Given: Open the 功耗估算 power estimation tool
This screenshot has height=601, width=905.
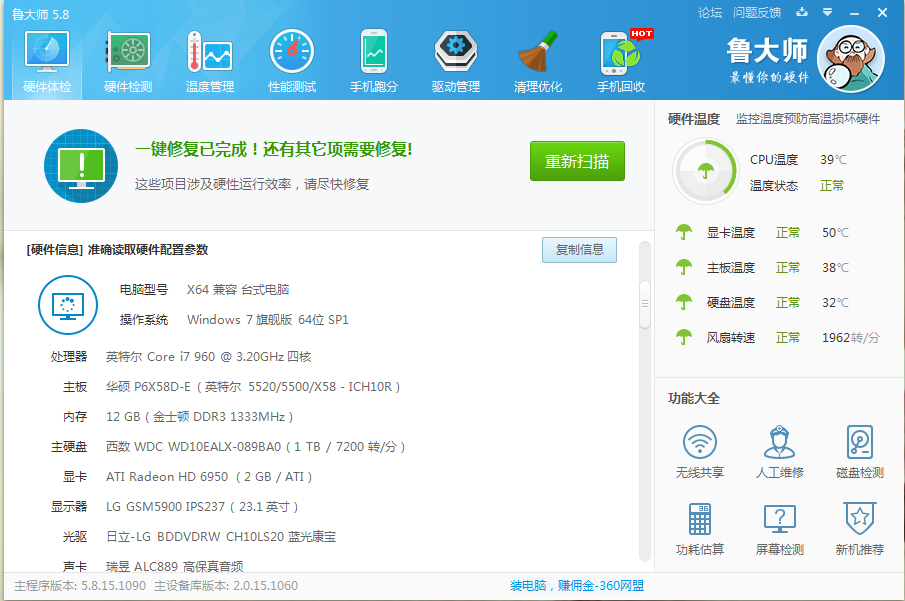Looking at the screenshot, I should click(x=700, y=528).
